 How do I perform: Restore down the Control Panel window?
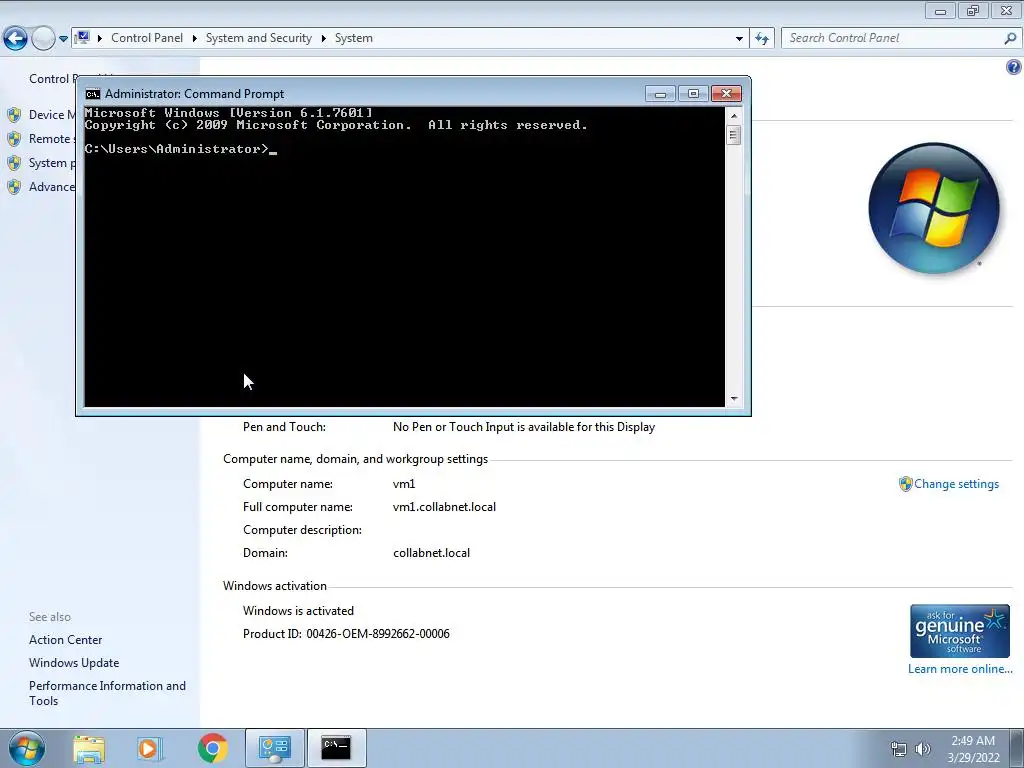tap(973, 10)
